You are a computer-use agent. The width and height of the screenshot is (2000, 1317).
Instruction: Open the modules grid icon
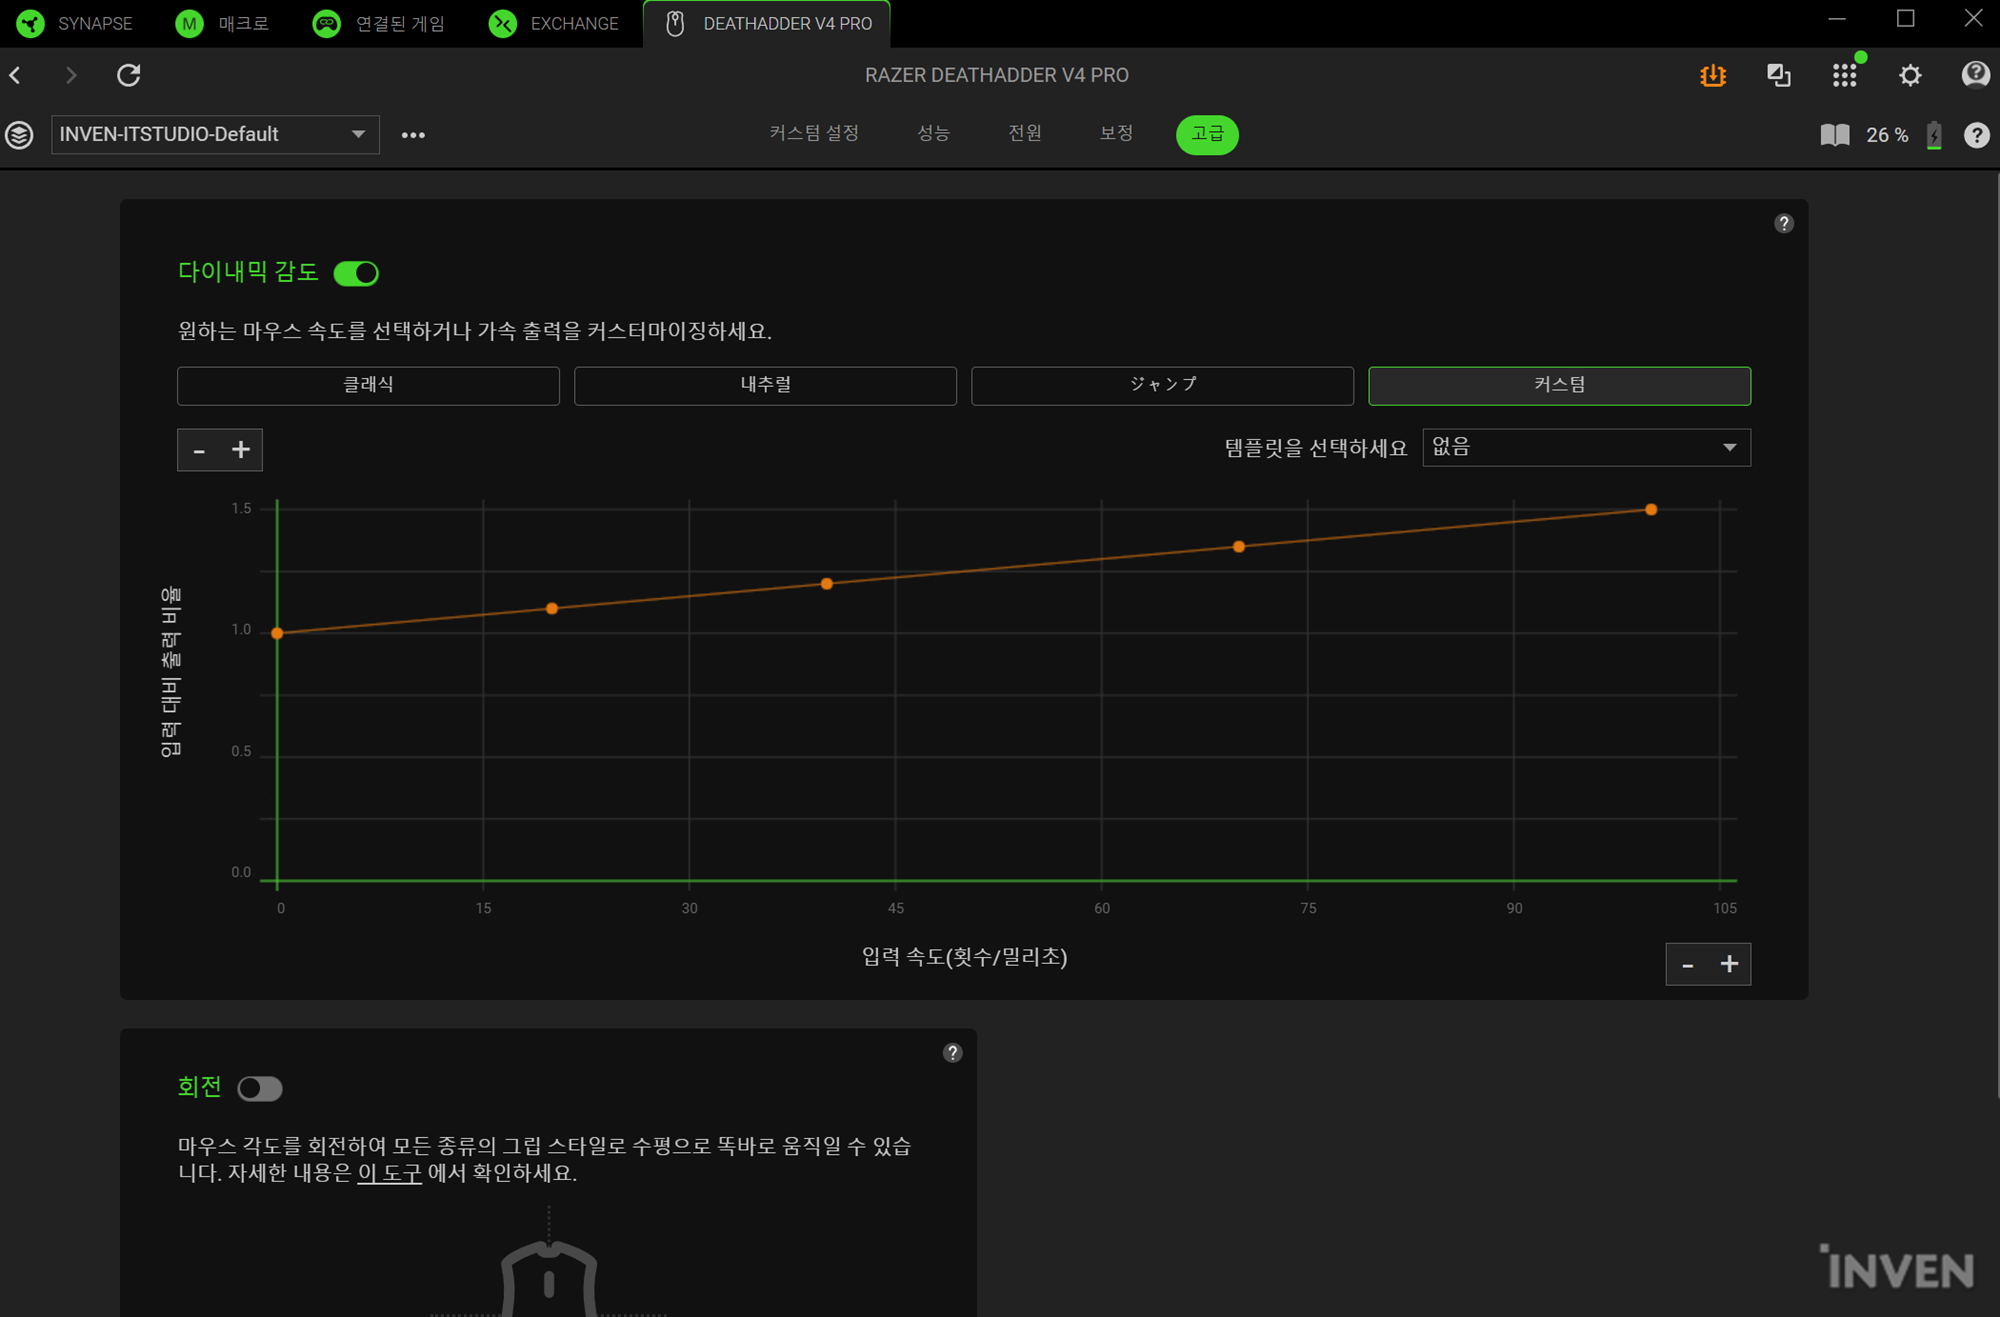1845,75
